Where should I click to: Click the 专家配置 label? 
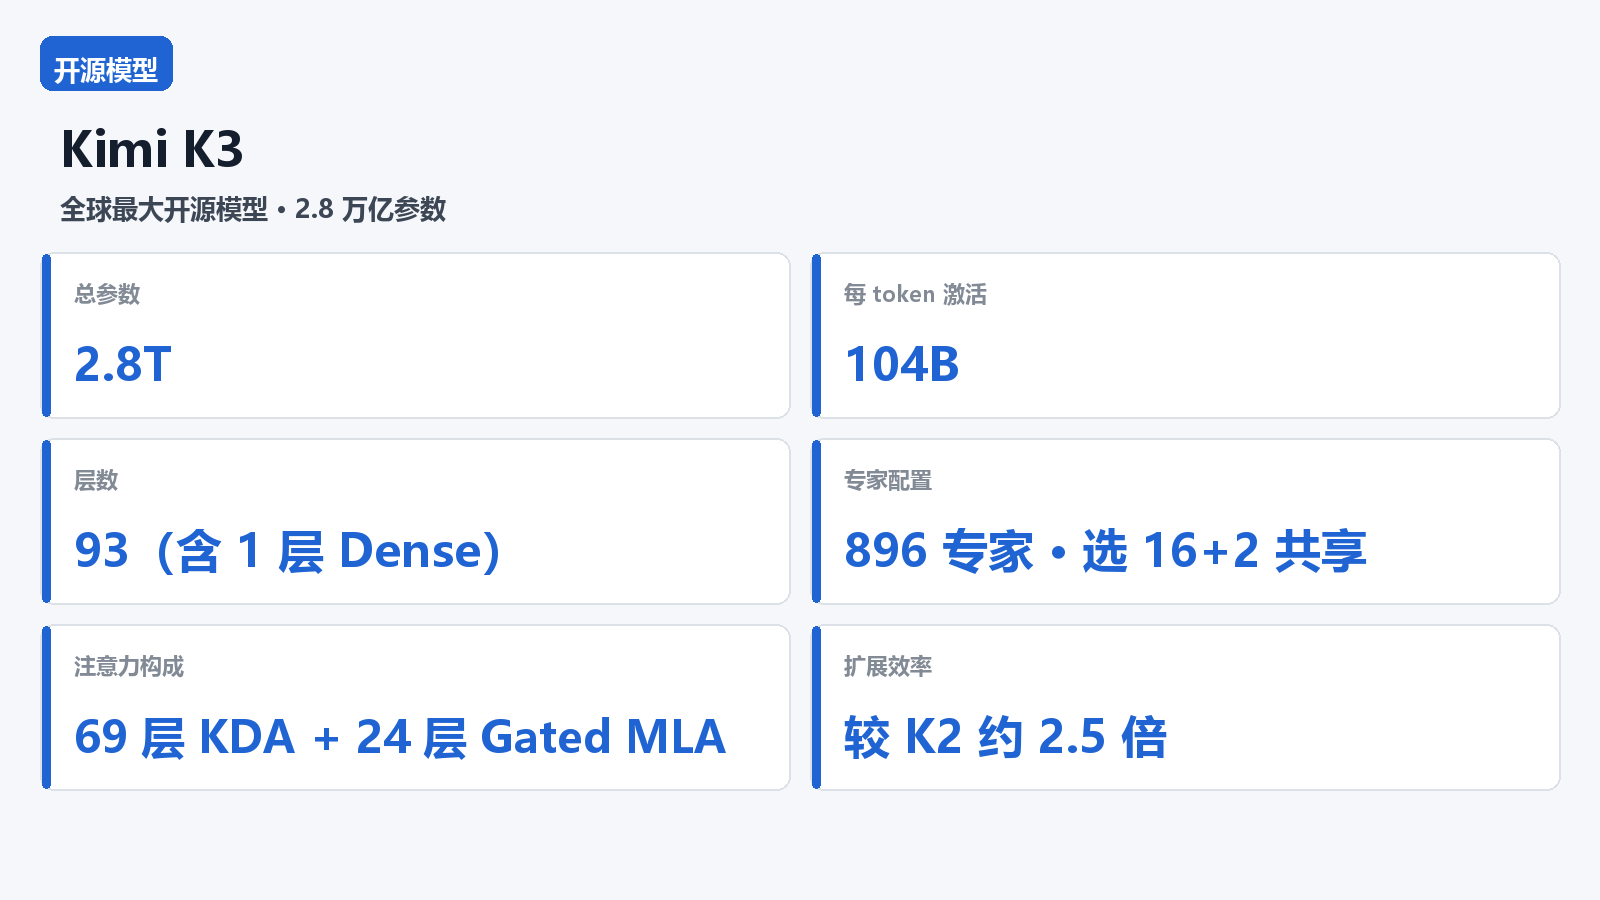[x=888, y=480]
